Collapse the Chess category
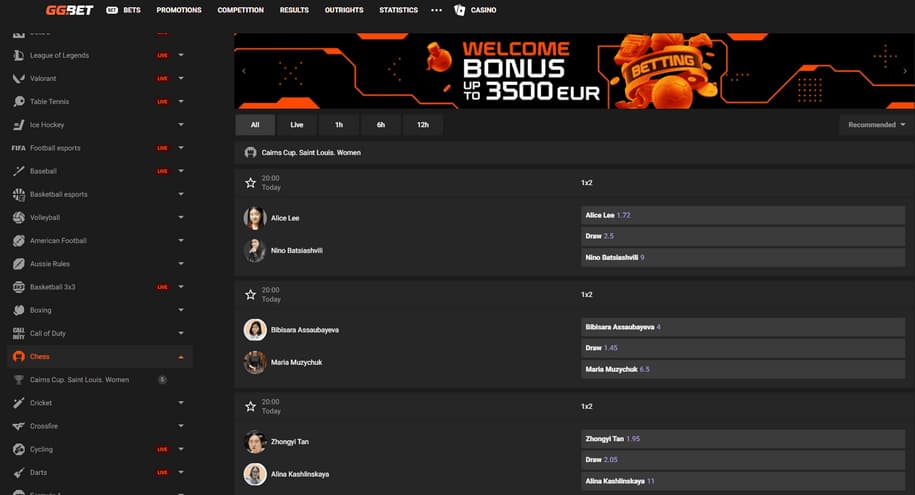Image resolution: width=915 pixels, height=495 pixels. pyautogui.click(x=181, y=357)
